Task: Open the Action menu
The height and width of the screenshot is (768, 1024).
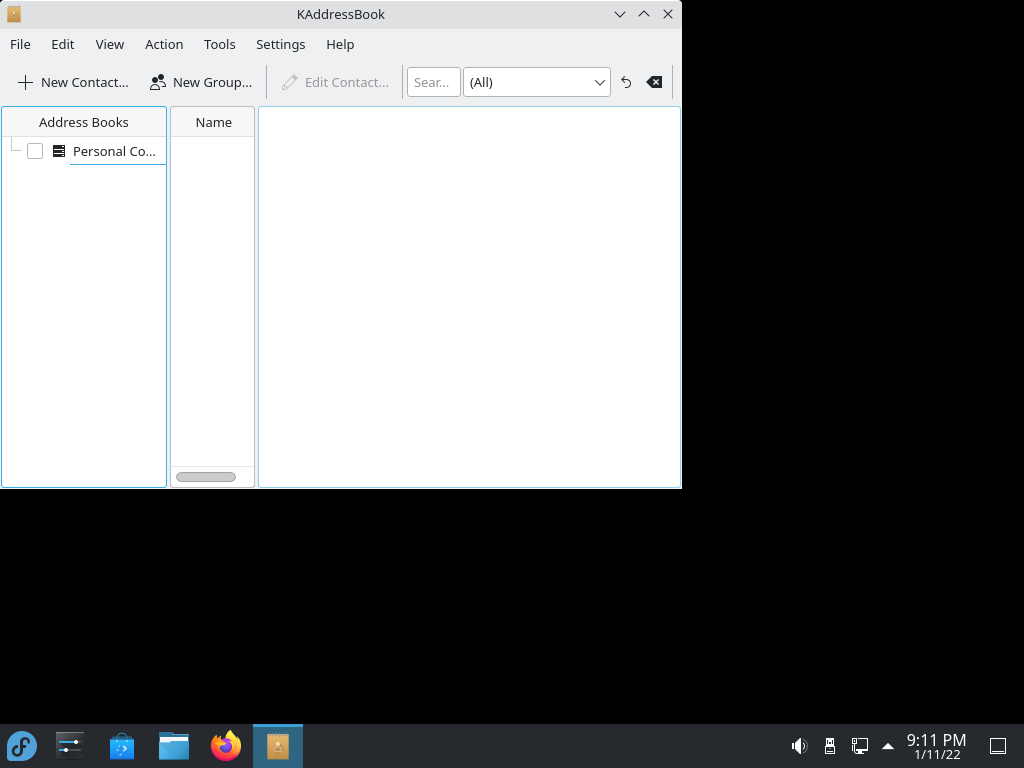Action: 164,44
